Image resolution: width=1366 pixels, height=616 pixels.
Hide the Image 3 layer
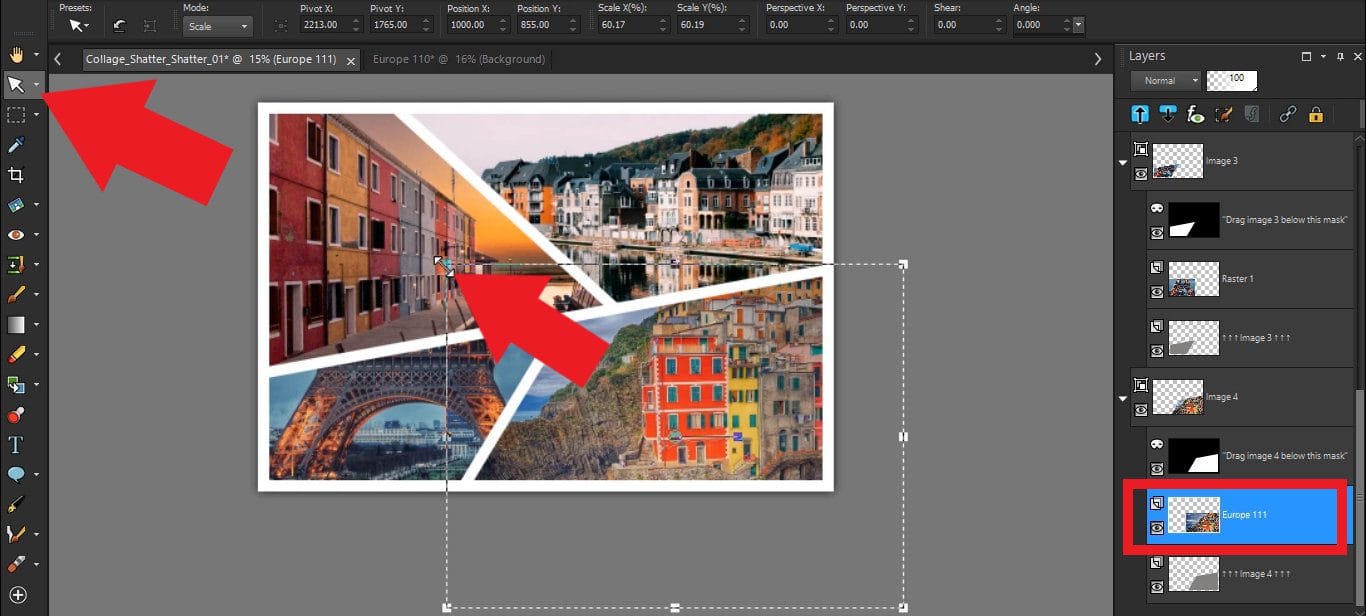[1140, 172]
